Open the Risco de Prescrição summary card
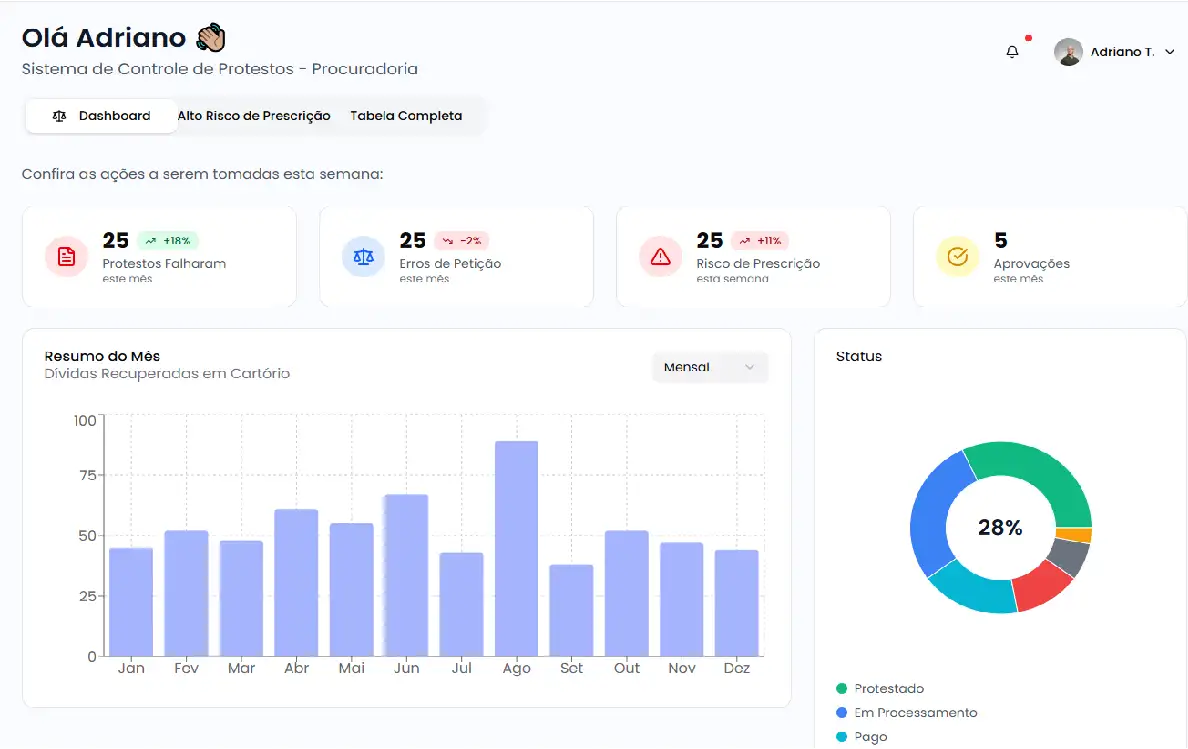 tap(753, 257)
